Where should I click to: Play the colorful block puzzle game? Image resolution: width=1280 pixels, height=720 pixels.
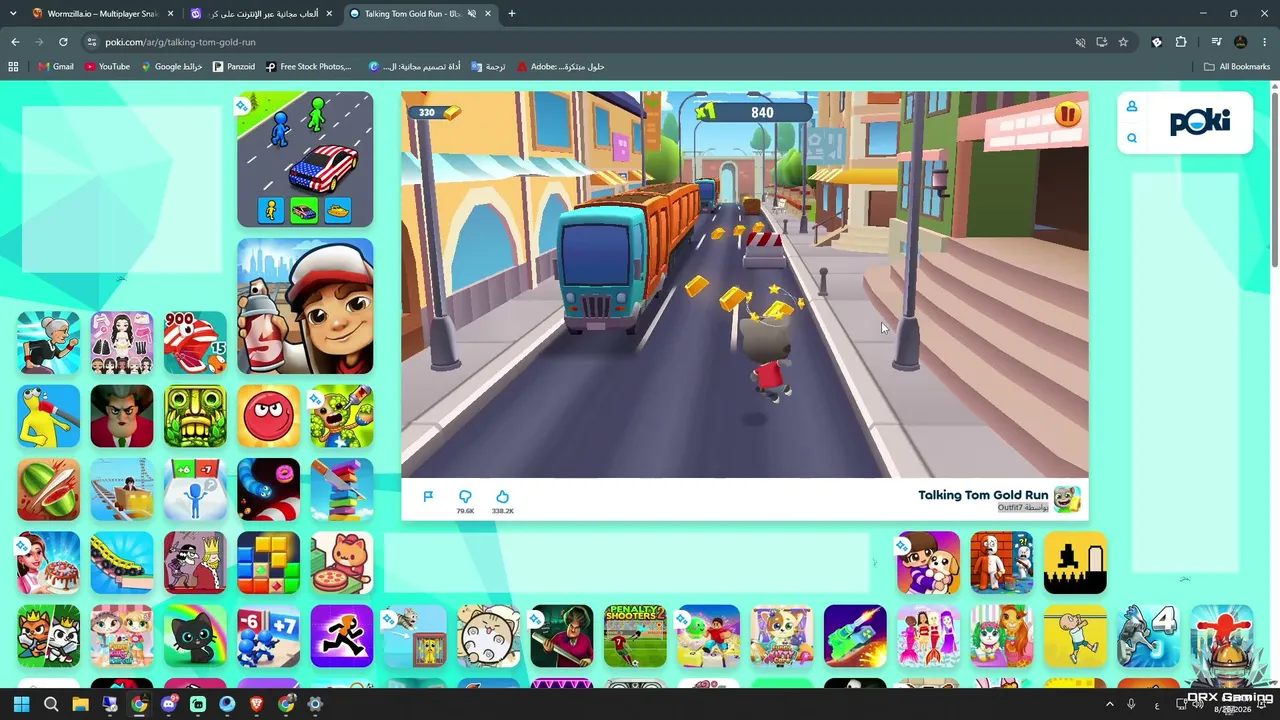pos(268,562)
